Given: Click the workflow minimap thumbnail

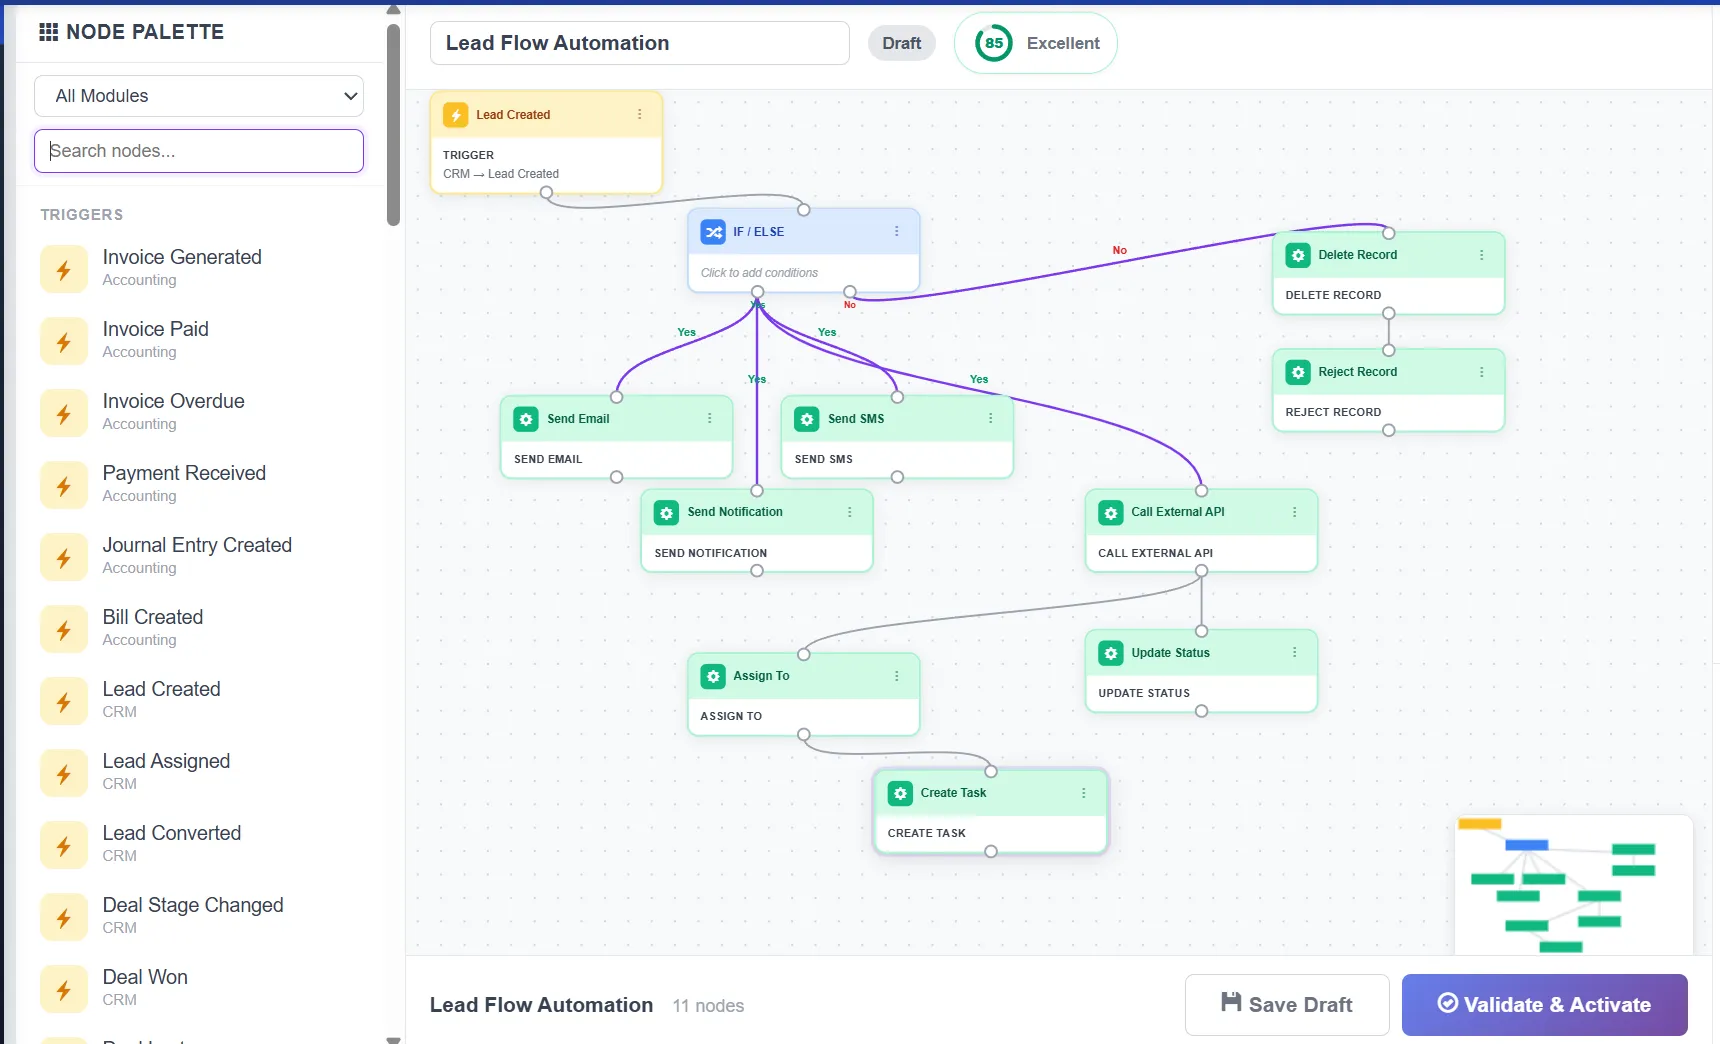Looking at the screenshot, I should point(1571,885).
